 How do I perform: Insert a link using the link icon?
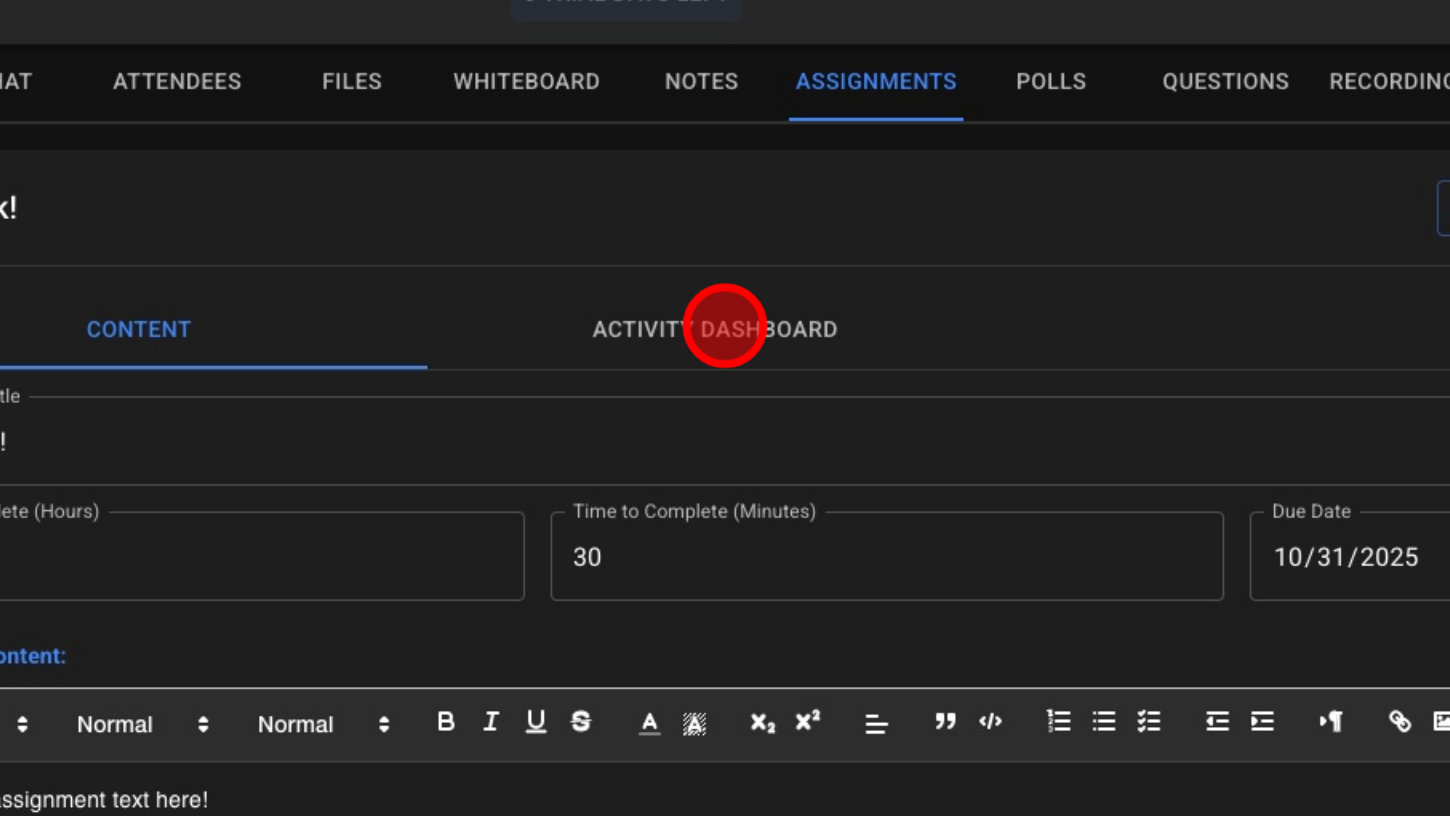pos(1399,722)
